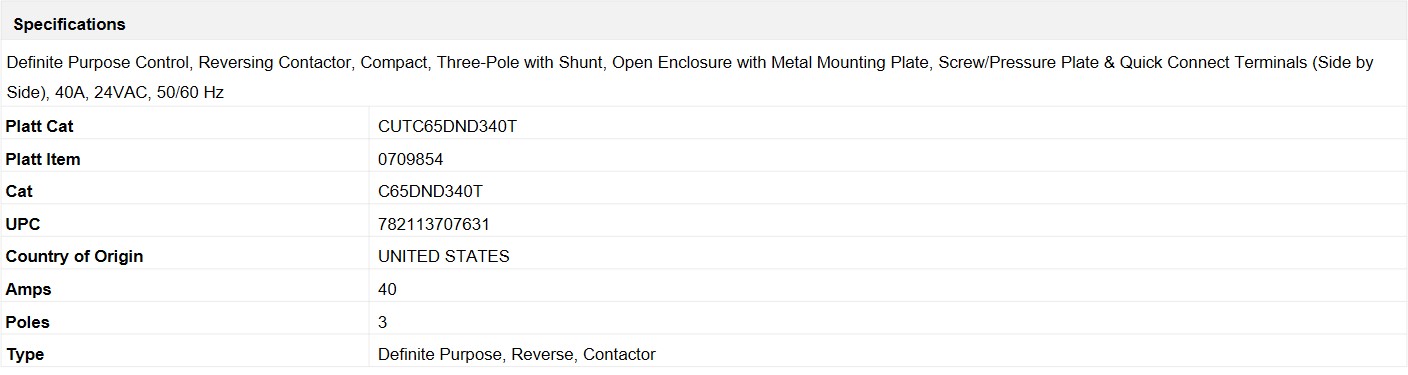The width and height of the screenshot is (1408, 375).
Task: Click the Type row label
Action: pos(25,354)
